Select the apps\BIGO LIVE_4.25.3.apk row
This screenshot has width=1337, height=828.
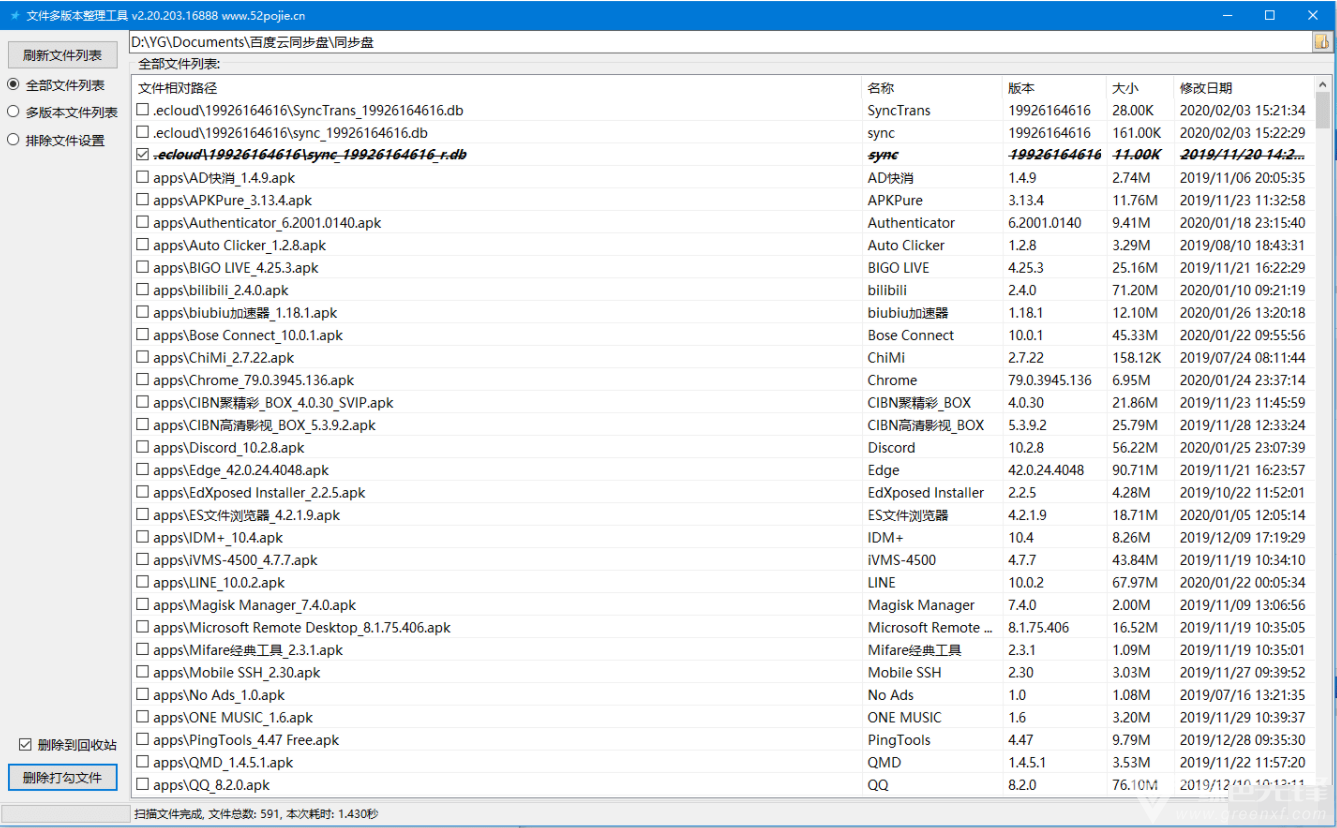[723, 268]
